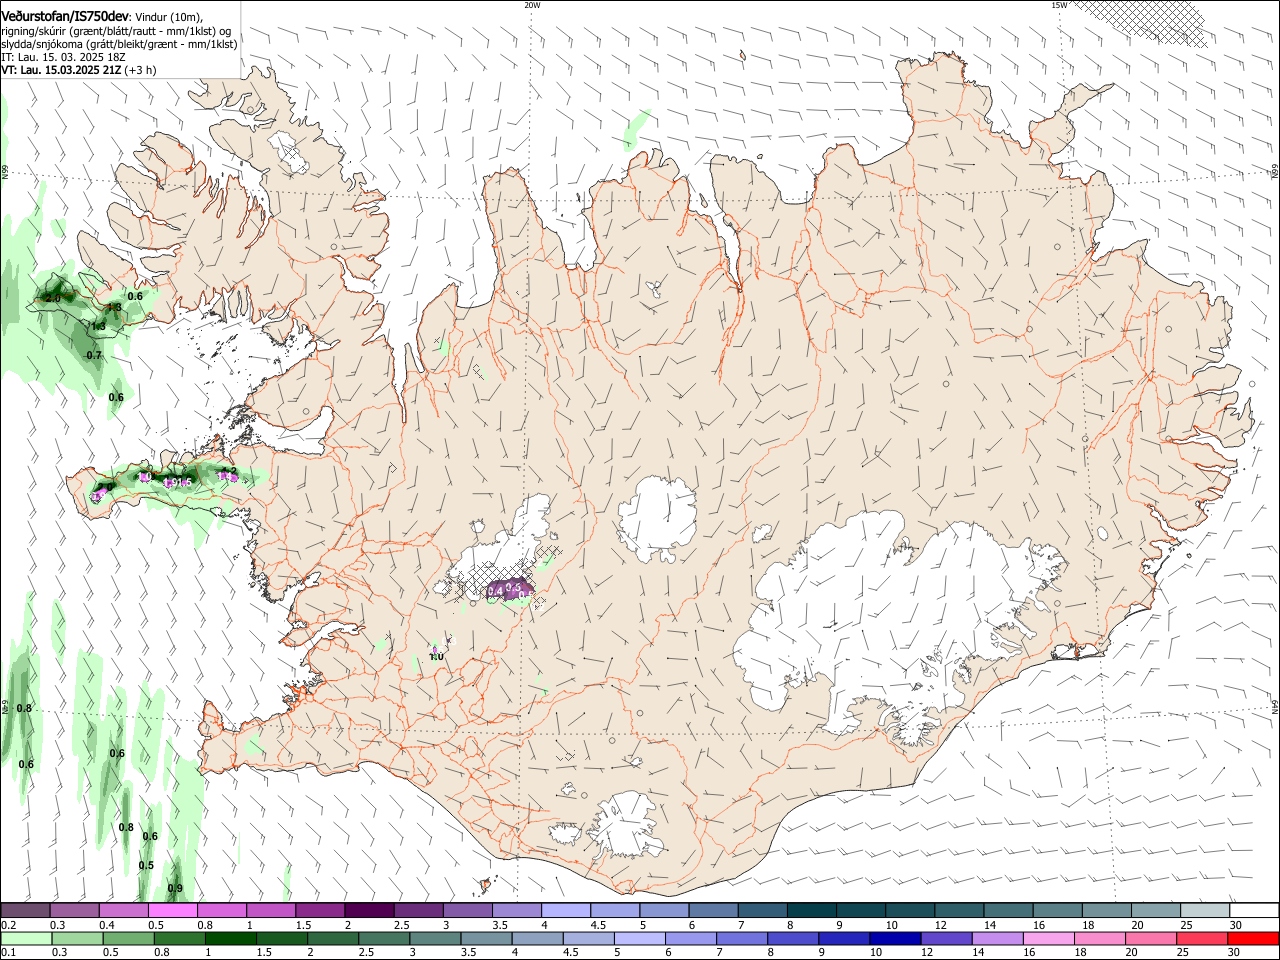Pick the darkest purple 2–2.5 swatch in upper legend row
The height and width of the screenshot is (960, 1280).
tap(369, 911)
